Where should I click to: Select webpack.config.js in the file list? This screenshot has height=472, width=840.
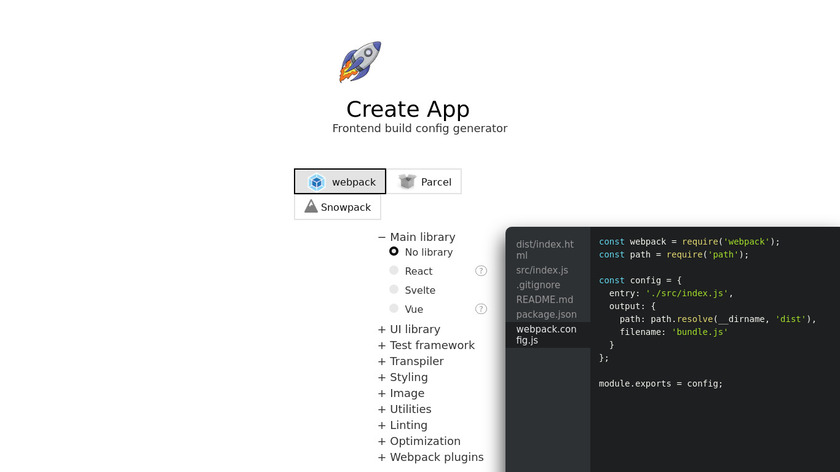[x=548, y=334]
